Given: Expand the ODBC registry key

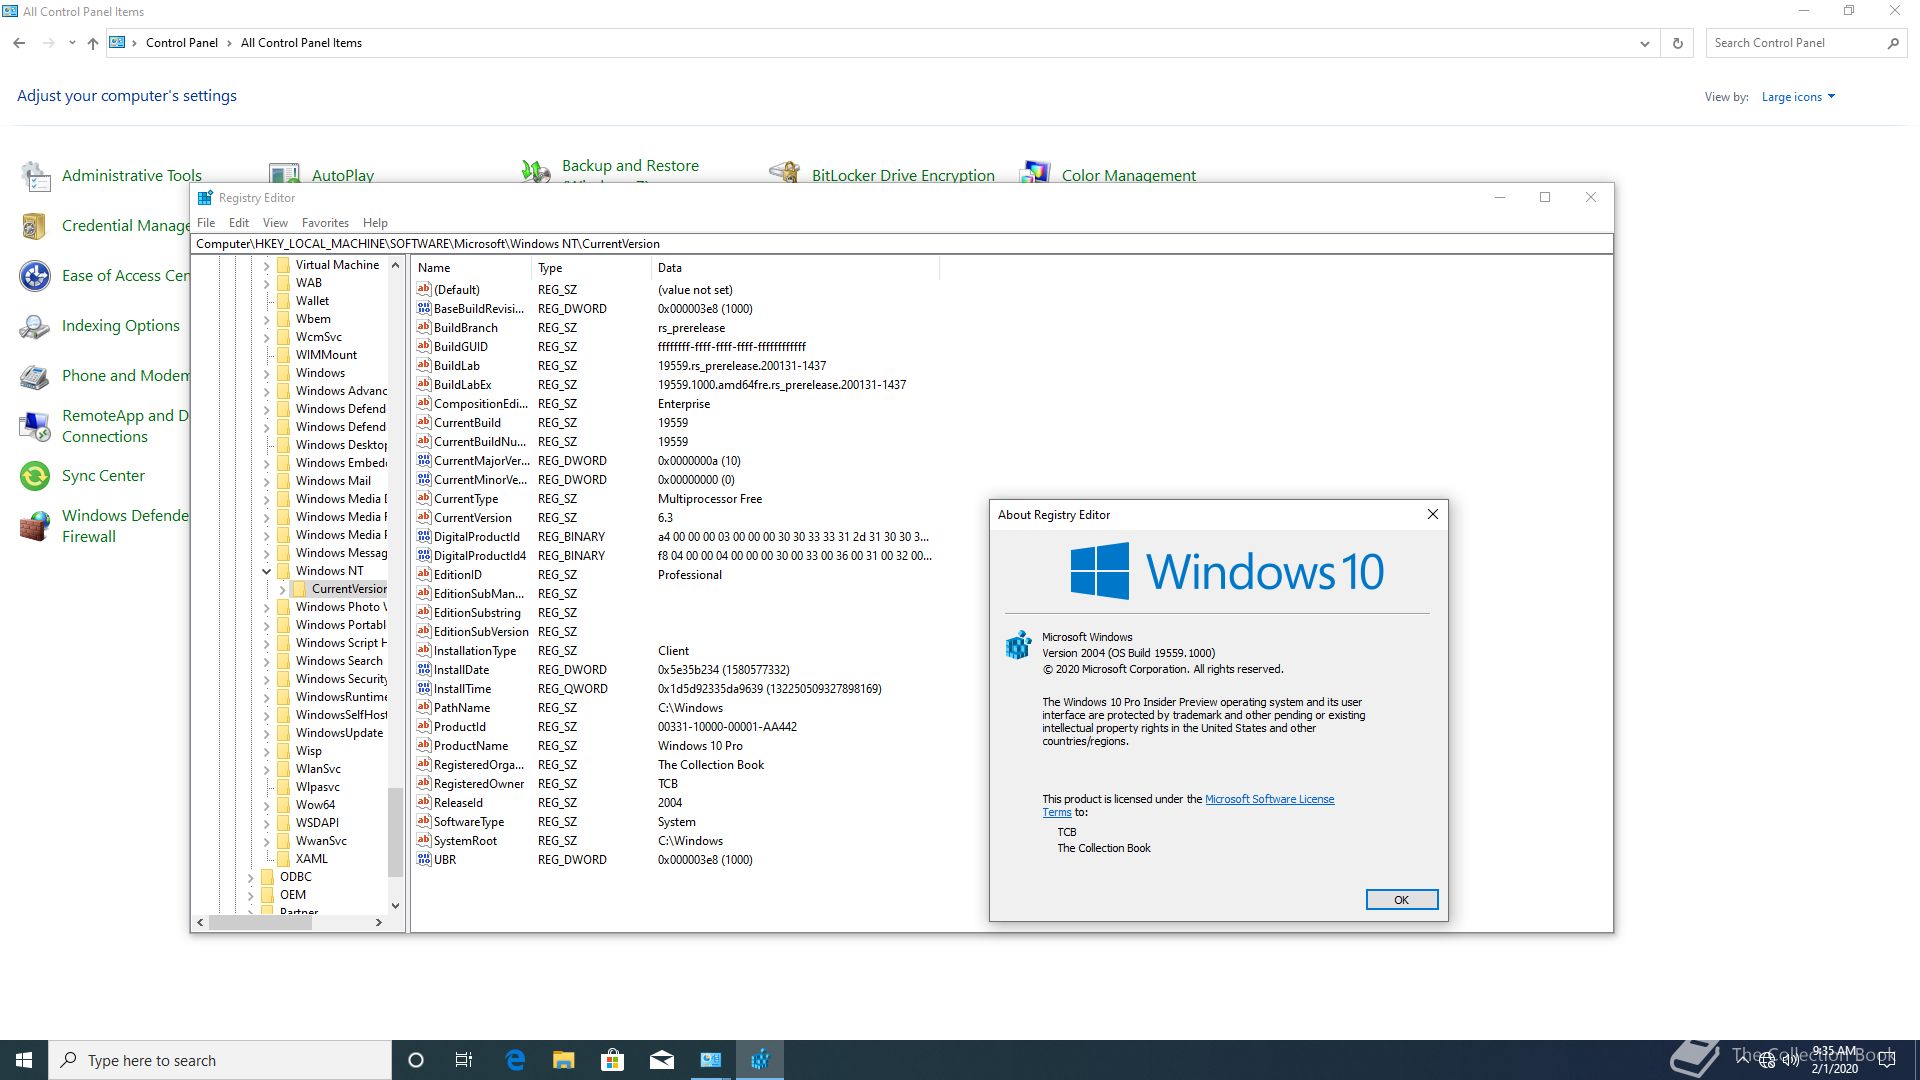Looking at the screenshot, I should pos(251,877).
